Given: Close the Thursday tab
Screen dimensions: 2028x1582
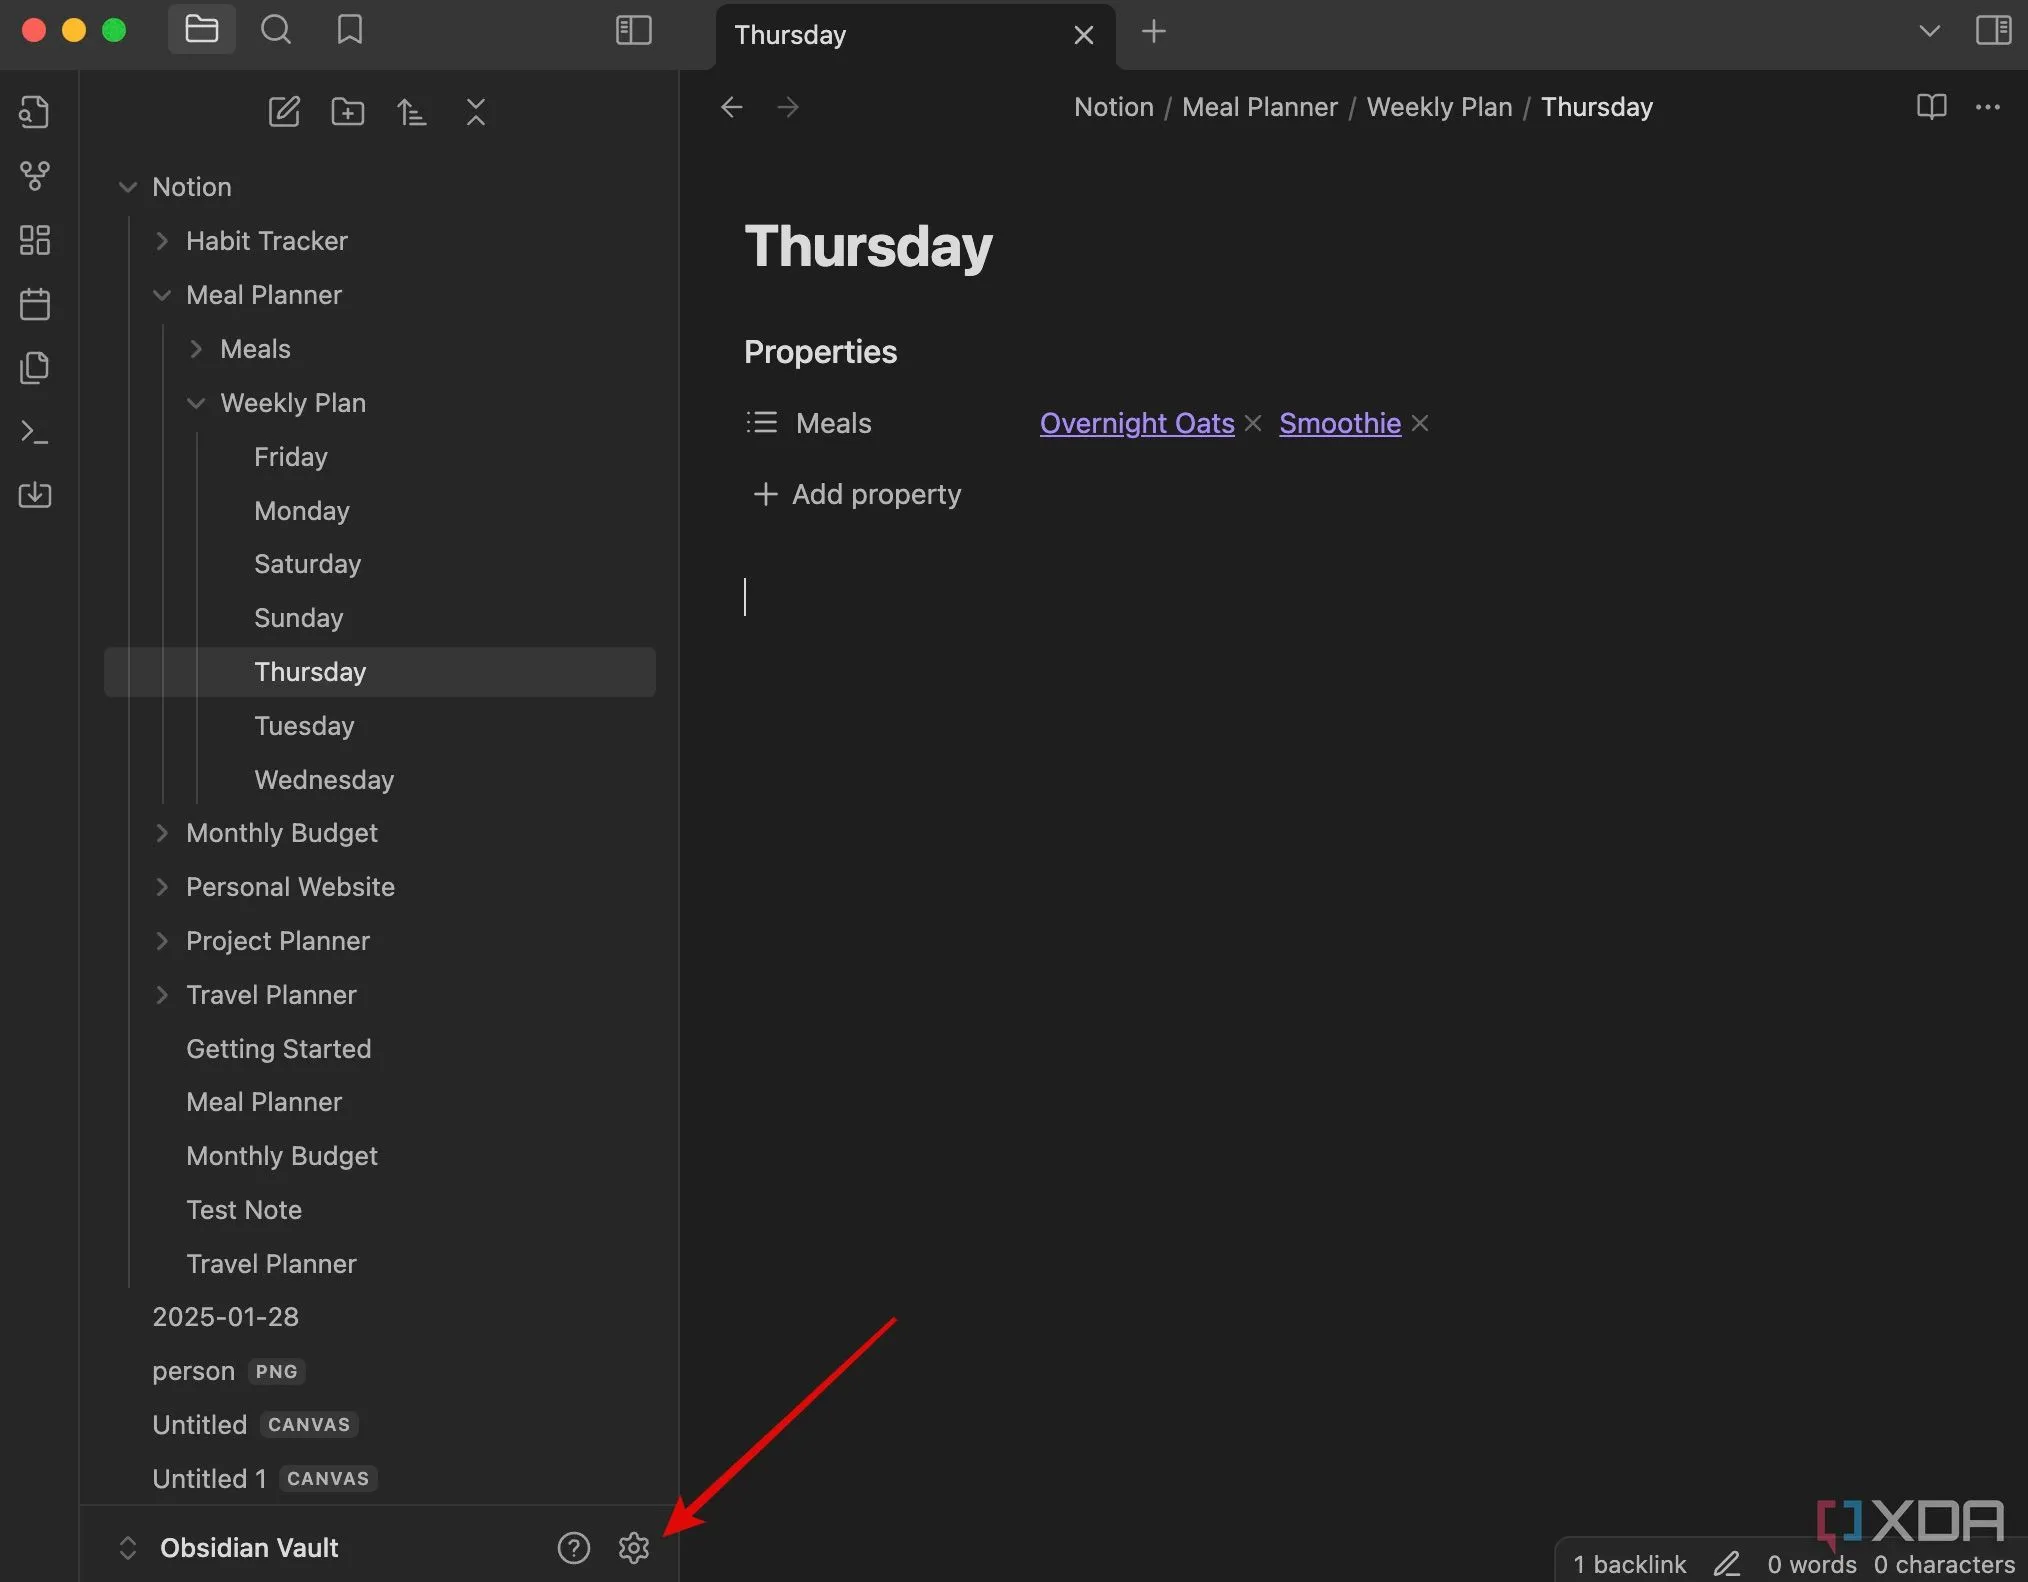Looking at the screenshot, I should click(1083, 35).
